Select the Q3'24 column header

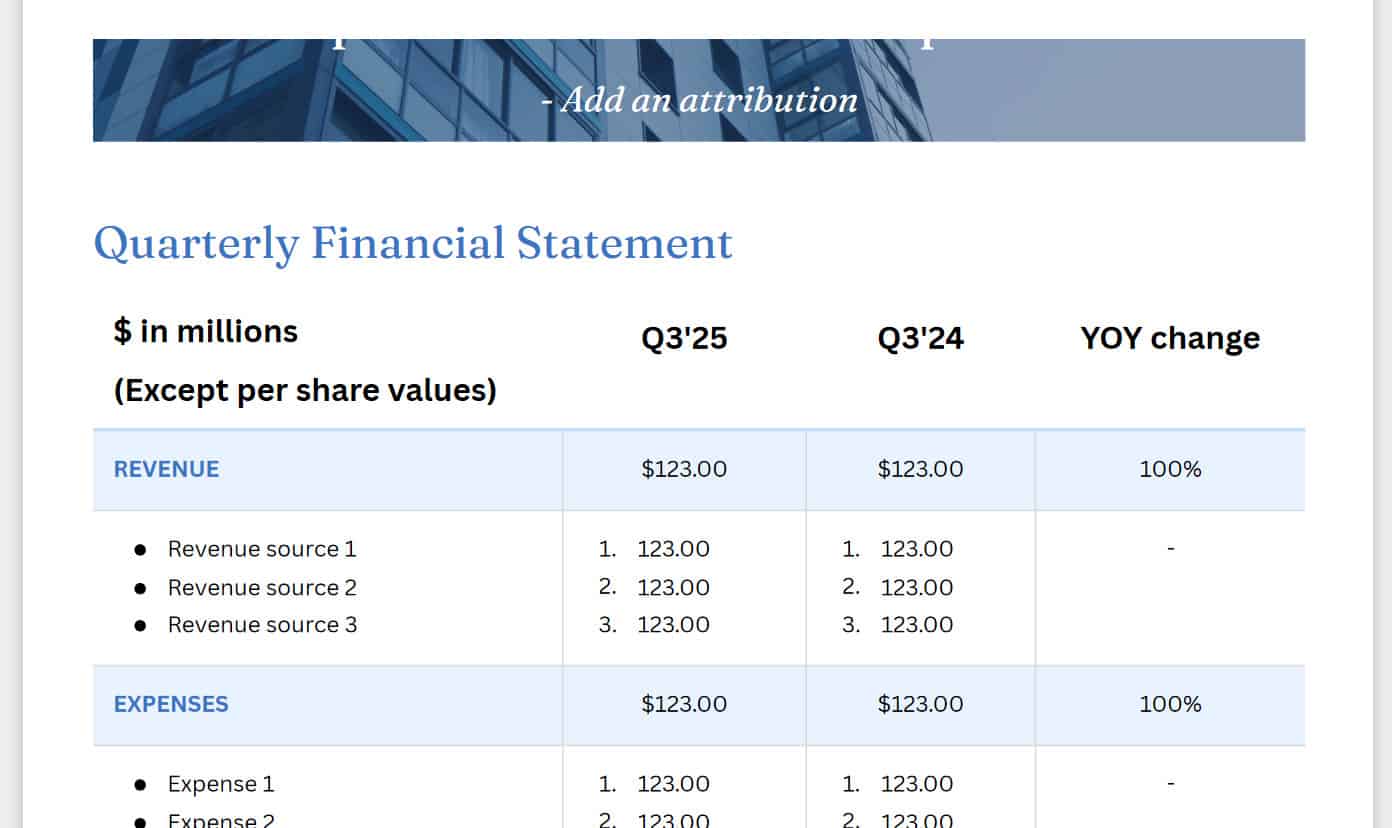click(x=920, y=339)
